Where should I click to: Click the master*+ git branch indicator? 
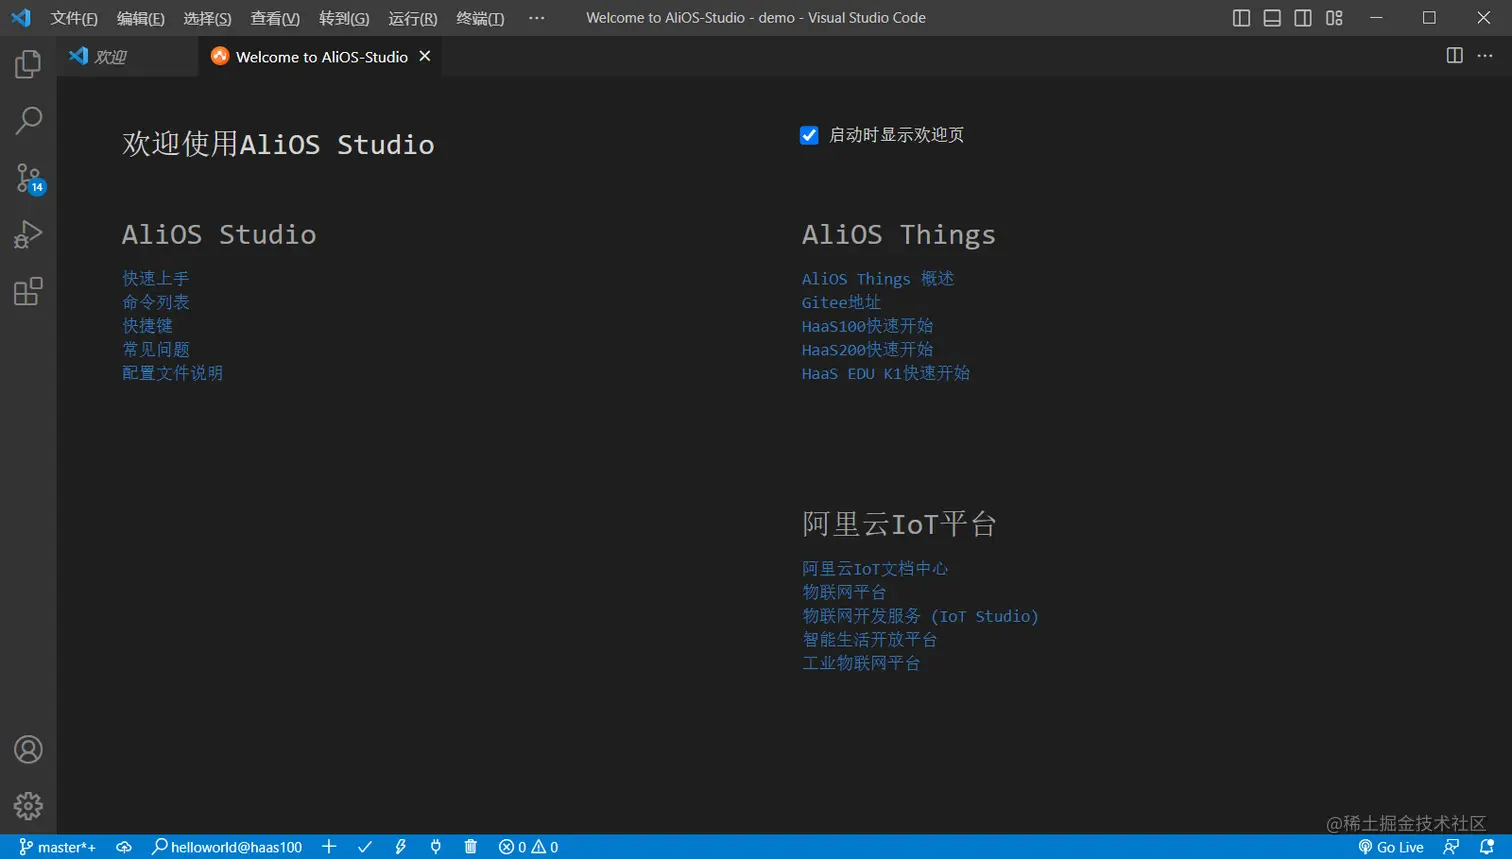tap(57, 847)
